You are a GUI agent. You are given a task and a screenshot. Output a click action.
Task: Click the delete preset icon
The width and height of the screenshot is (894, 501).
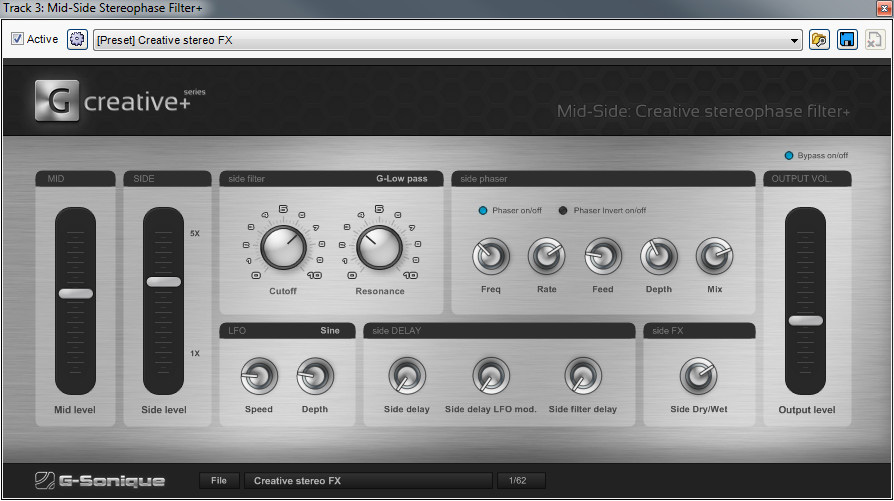875,39
